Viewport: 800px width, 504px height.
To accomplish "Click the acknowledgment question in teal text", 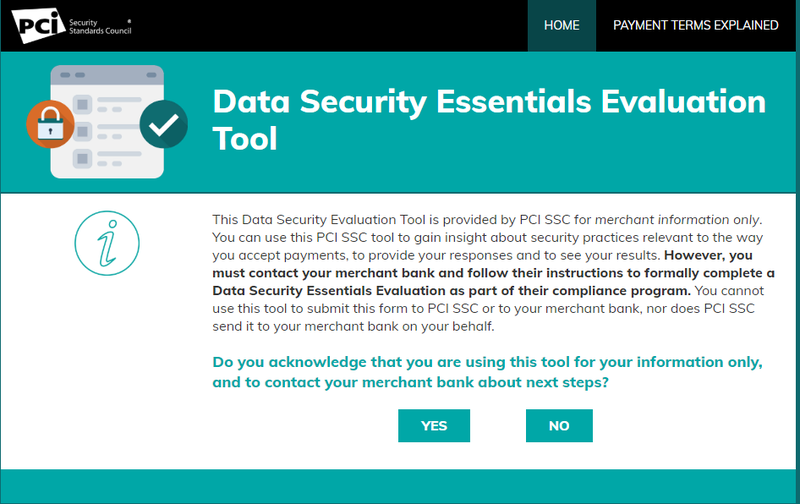I will click(487, 372).
